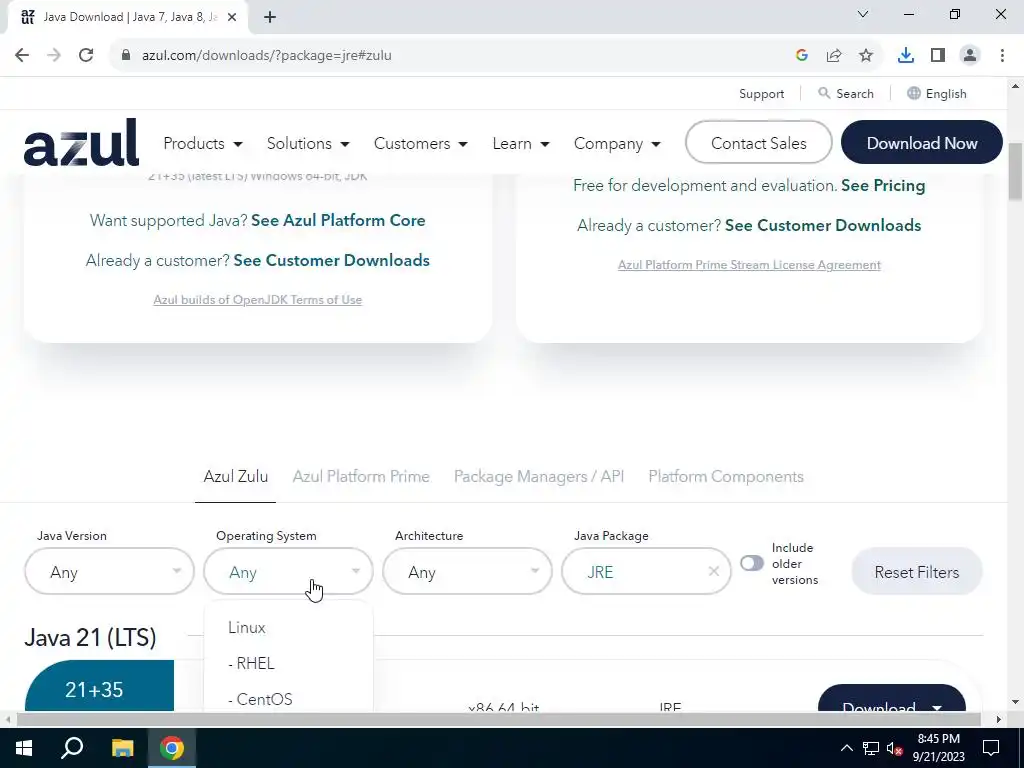Click horizontal scrollbar thumb
Image resolution: width=1024 pixels, height=768 pixels.
point(499,719)
